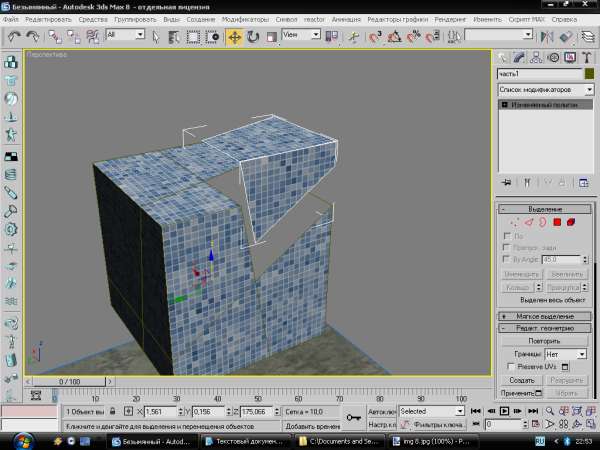Expand the Мягкое выделение rollout
Screen dimensions: 600x450
tap(545, 315)
